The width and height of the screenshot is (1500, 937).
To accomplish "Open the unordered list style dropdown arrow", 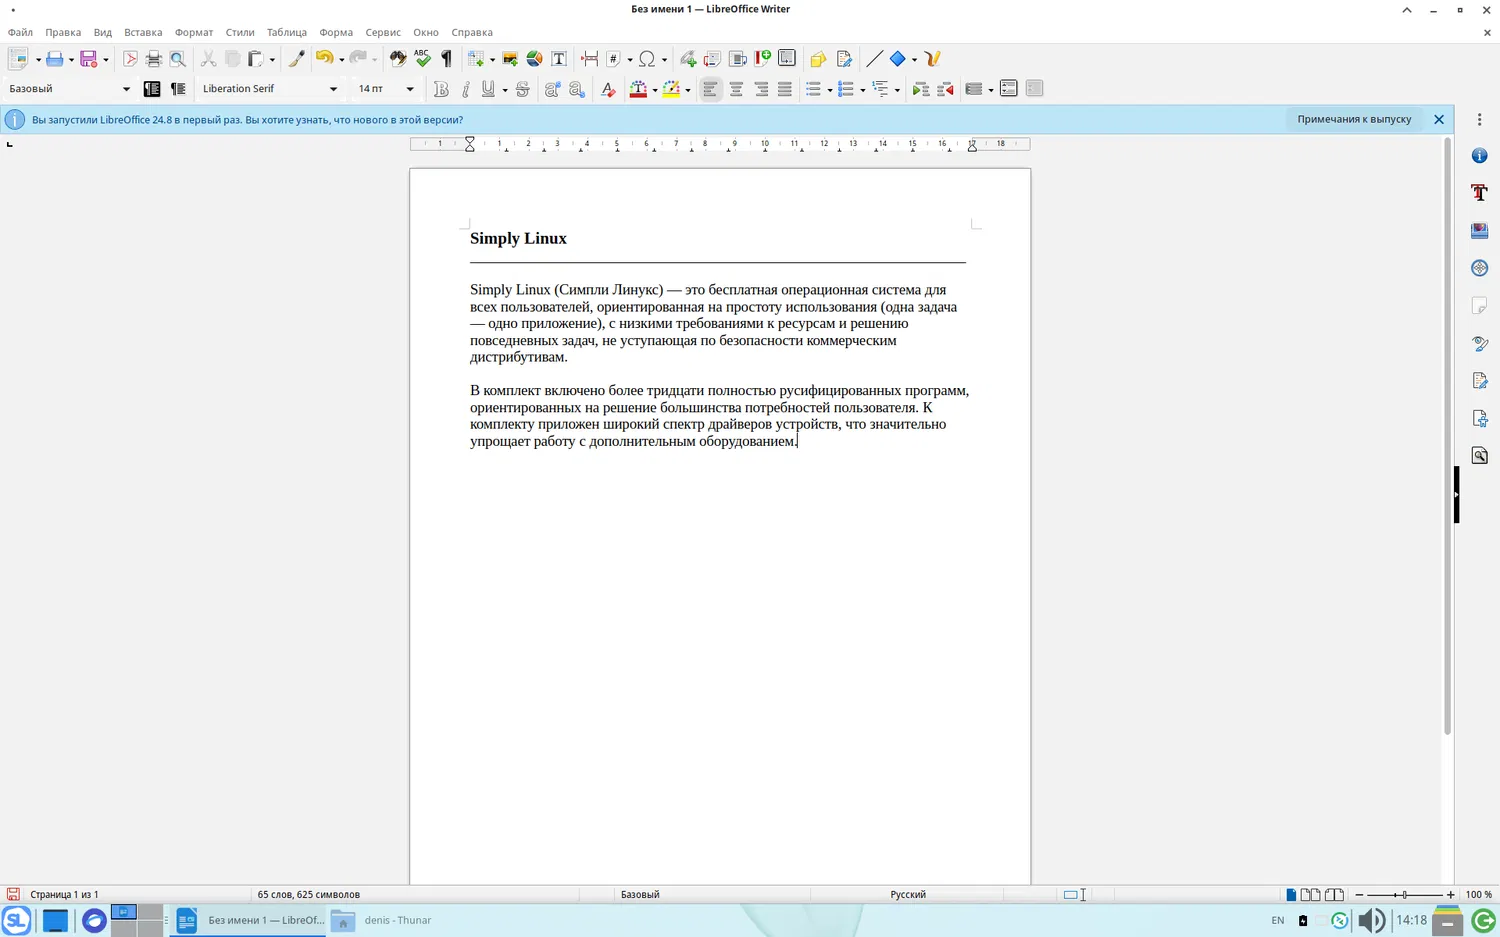I will point(830,90).
